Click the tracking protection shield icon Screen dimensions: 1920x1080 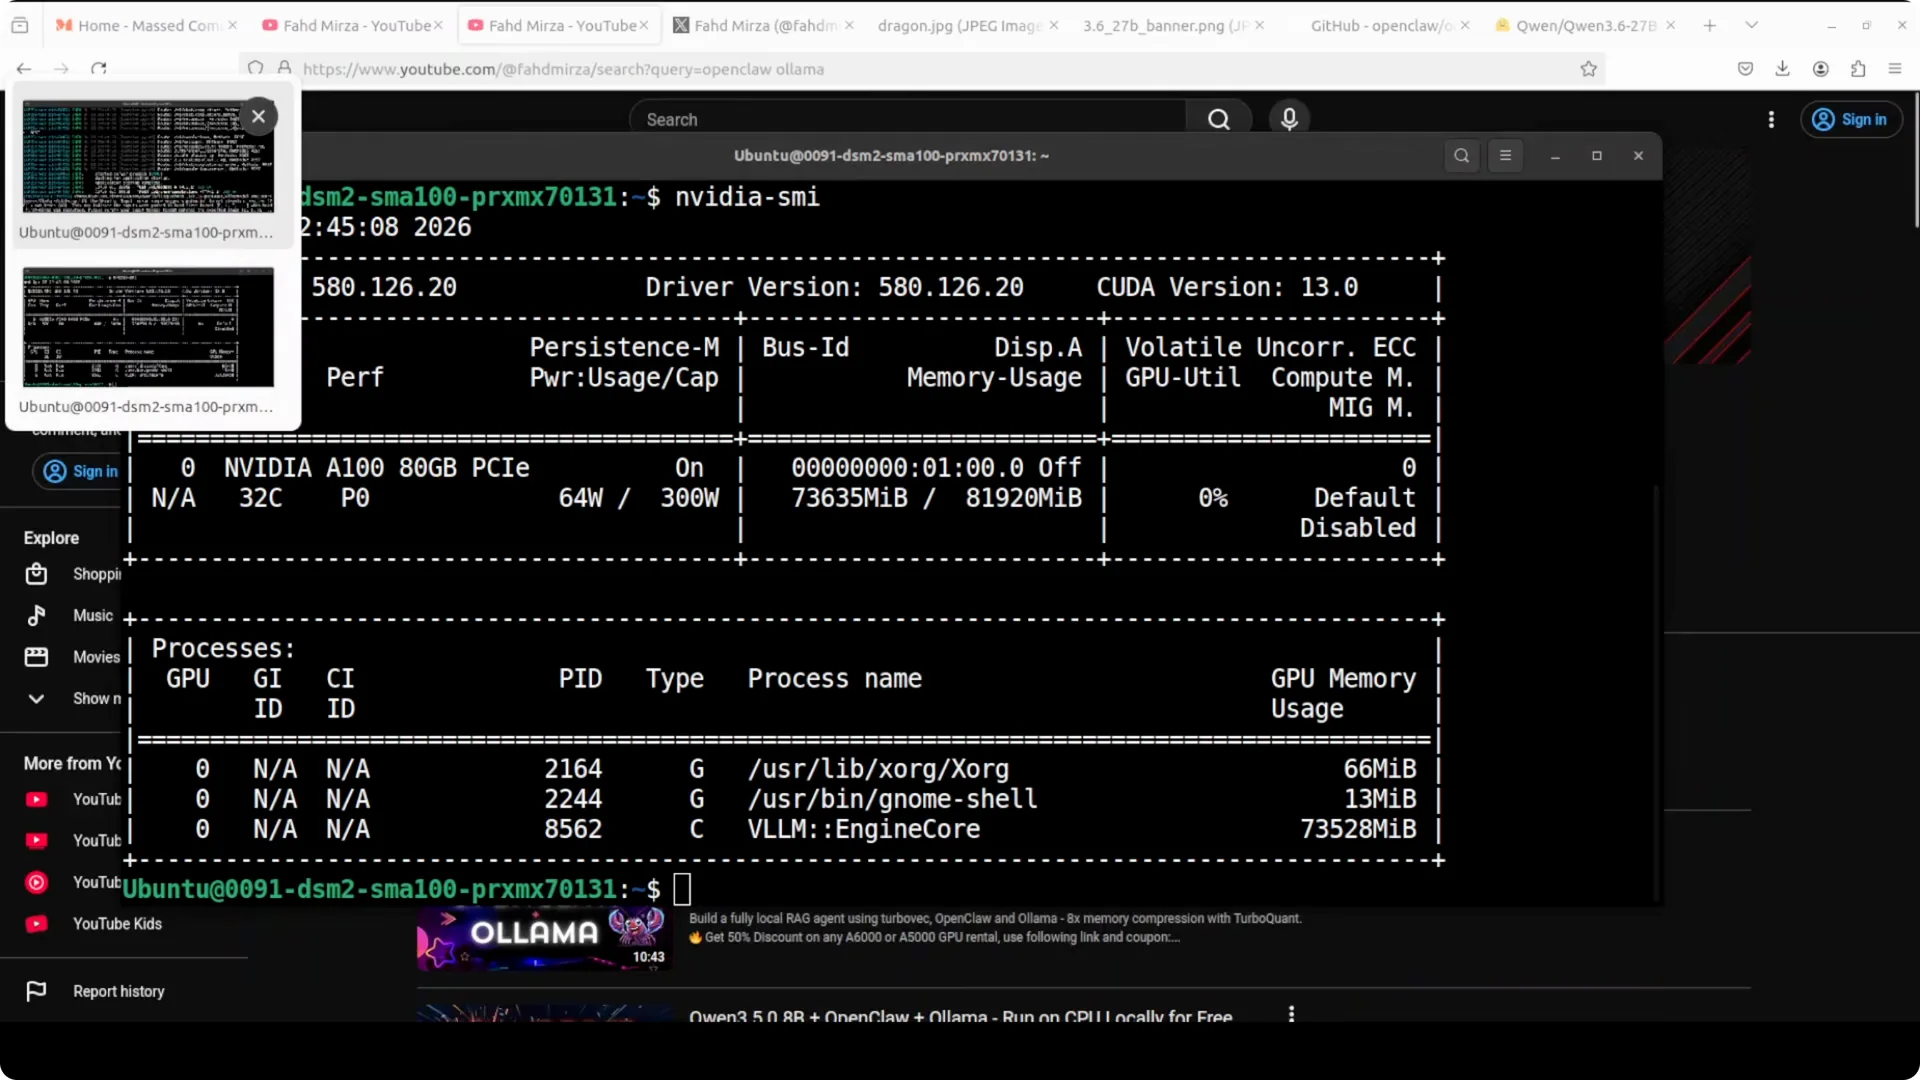[256, 69]
